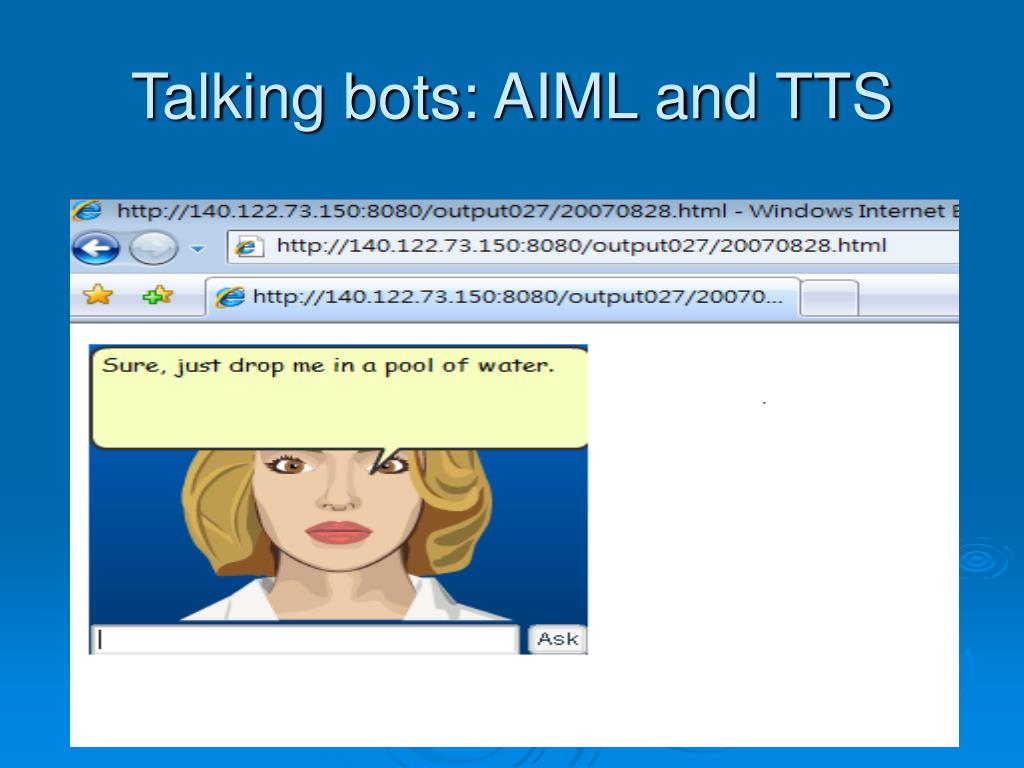Click slide title 'Talking bots: AIML and TTS'
This screenshot has height=768, width=1024.
511,97
